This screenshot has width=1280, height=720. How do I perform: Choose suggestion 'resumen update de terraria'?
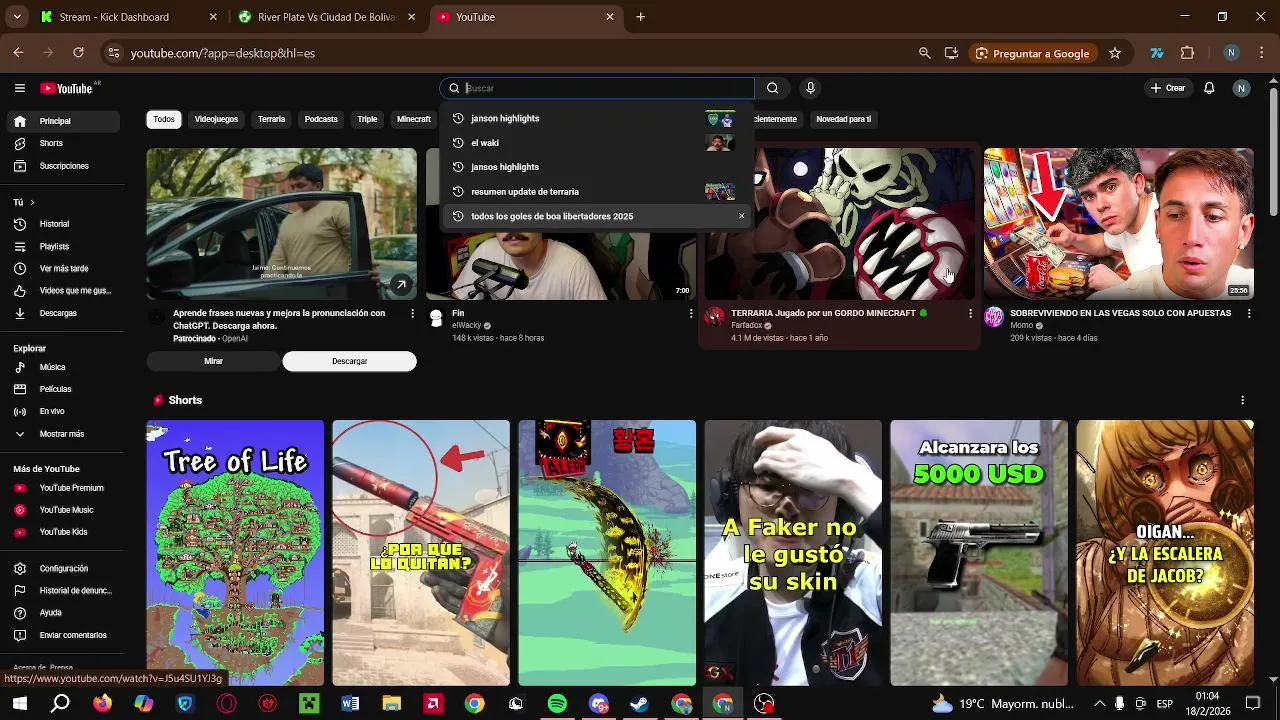(x=597, y=192)
